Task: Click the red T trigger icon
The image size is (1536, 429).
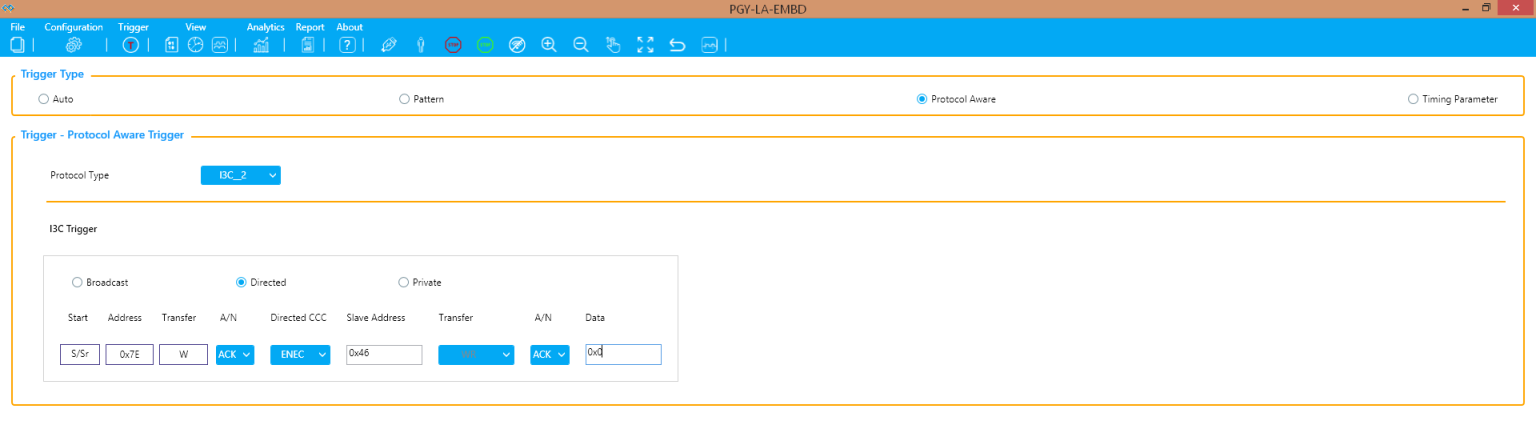Action: [130, 45]
